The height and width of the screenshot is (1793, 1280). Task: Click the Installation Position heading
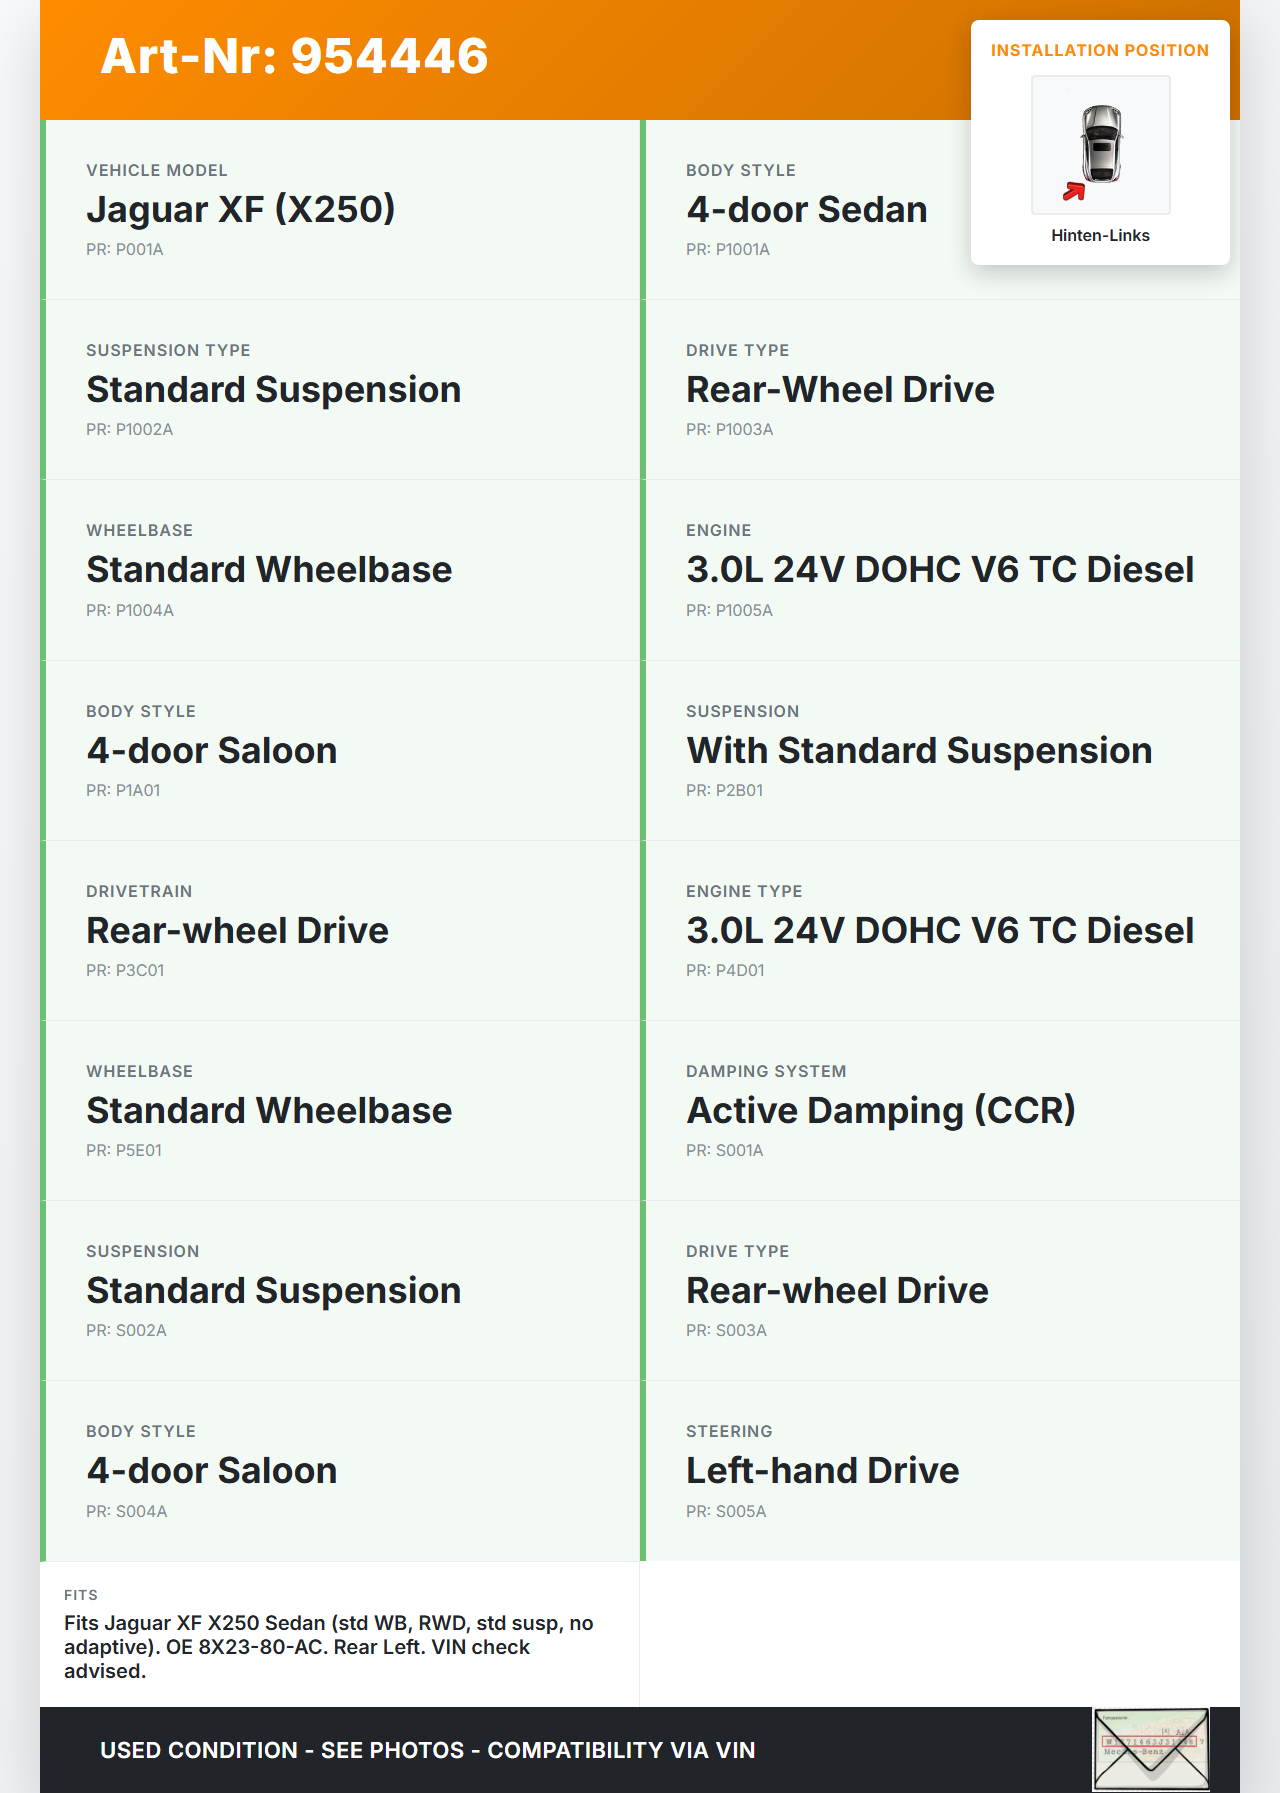pyautogui.click(x=1099, y=51)
